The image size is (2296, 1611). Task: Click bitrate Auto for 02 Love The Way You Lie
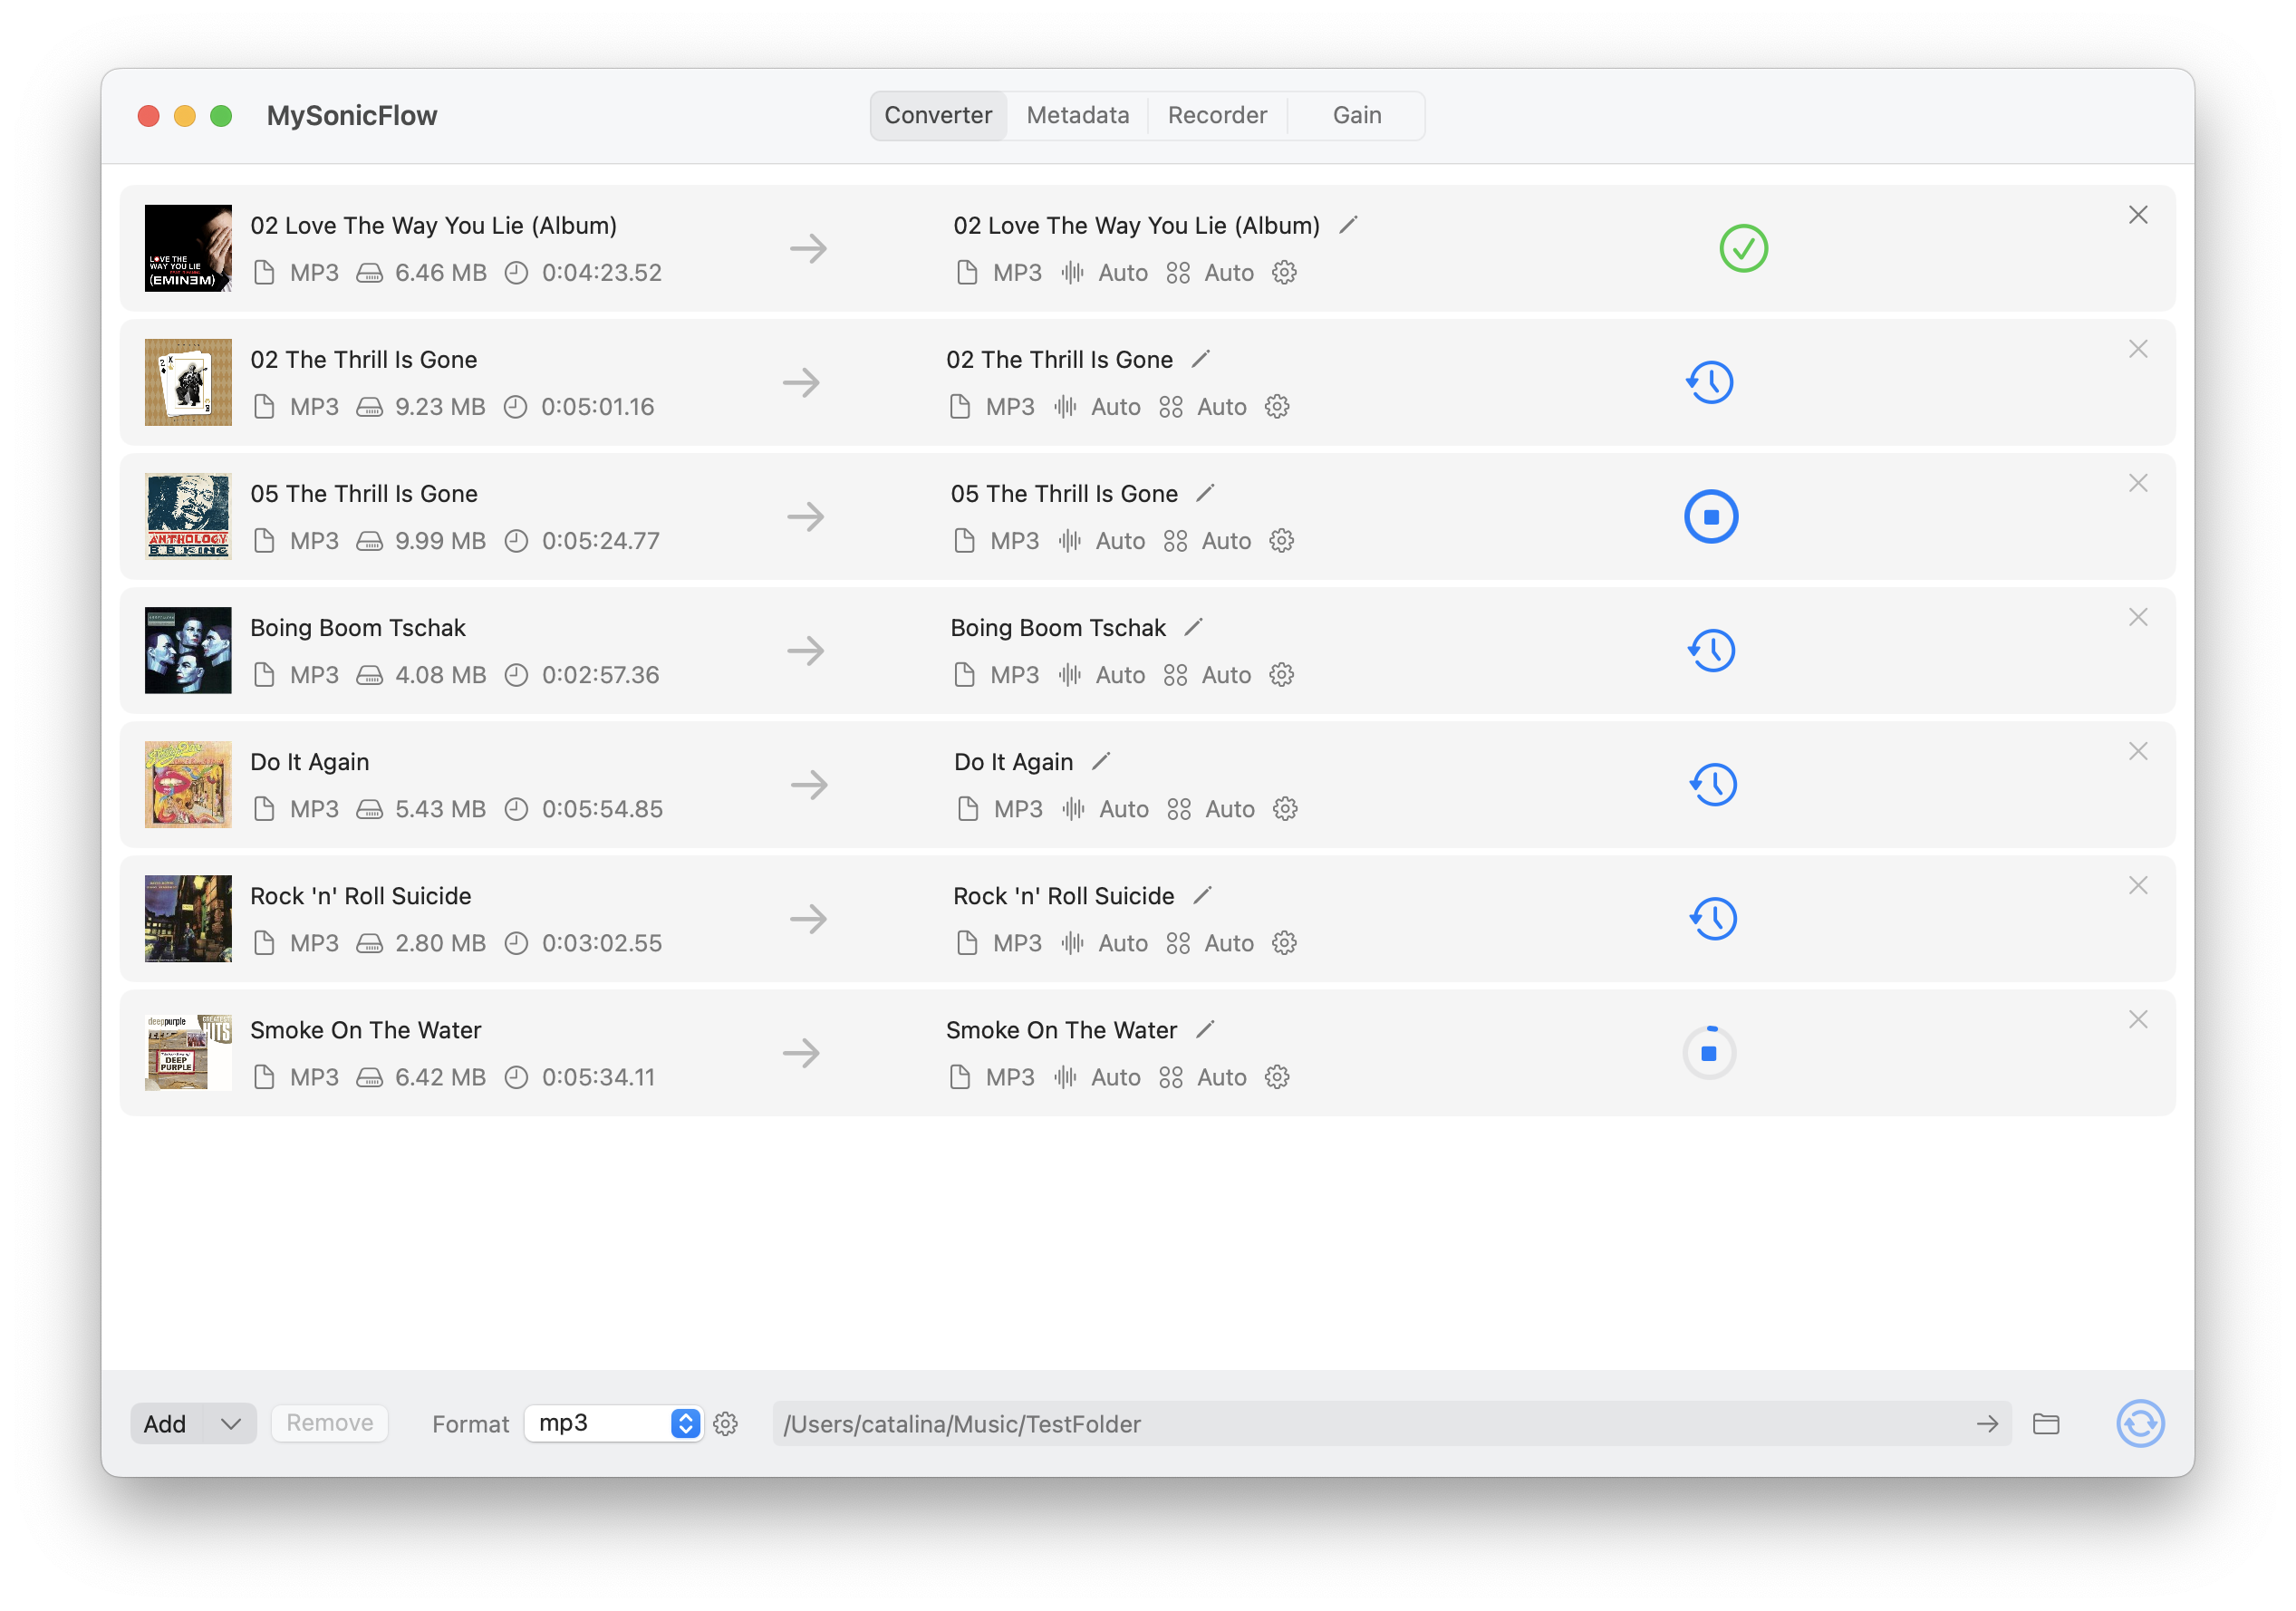tap(1123, 273)
